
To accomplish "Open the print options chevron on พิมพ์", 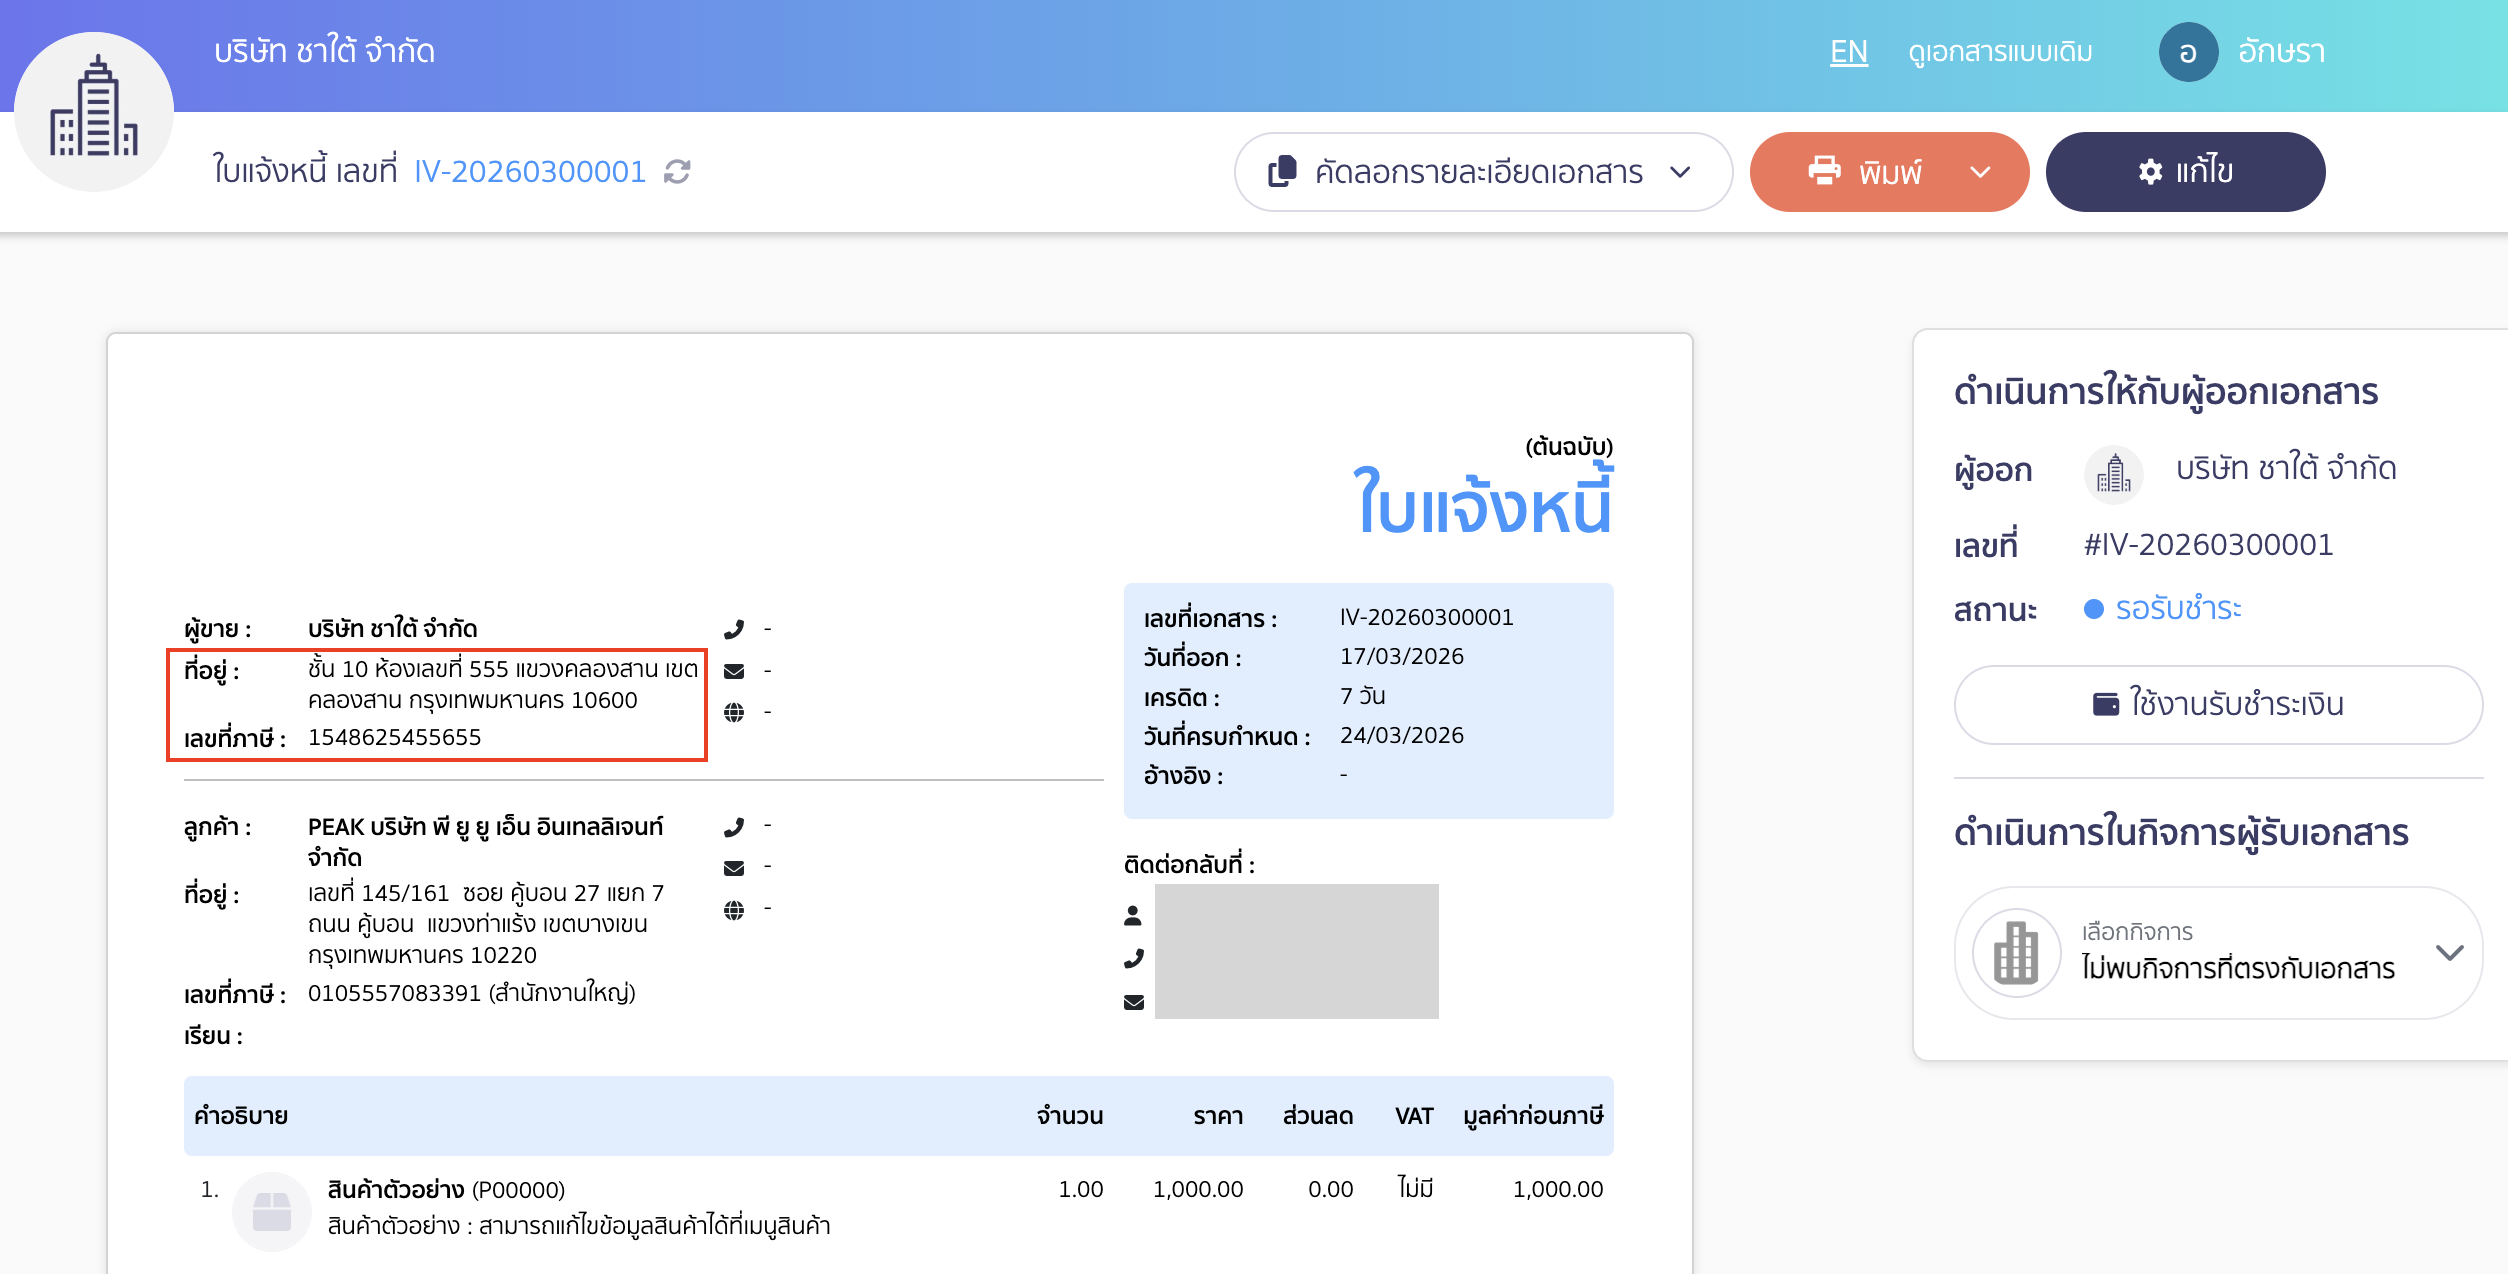I will (x=1981, y=171).
